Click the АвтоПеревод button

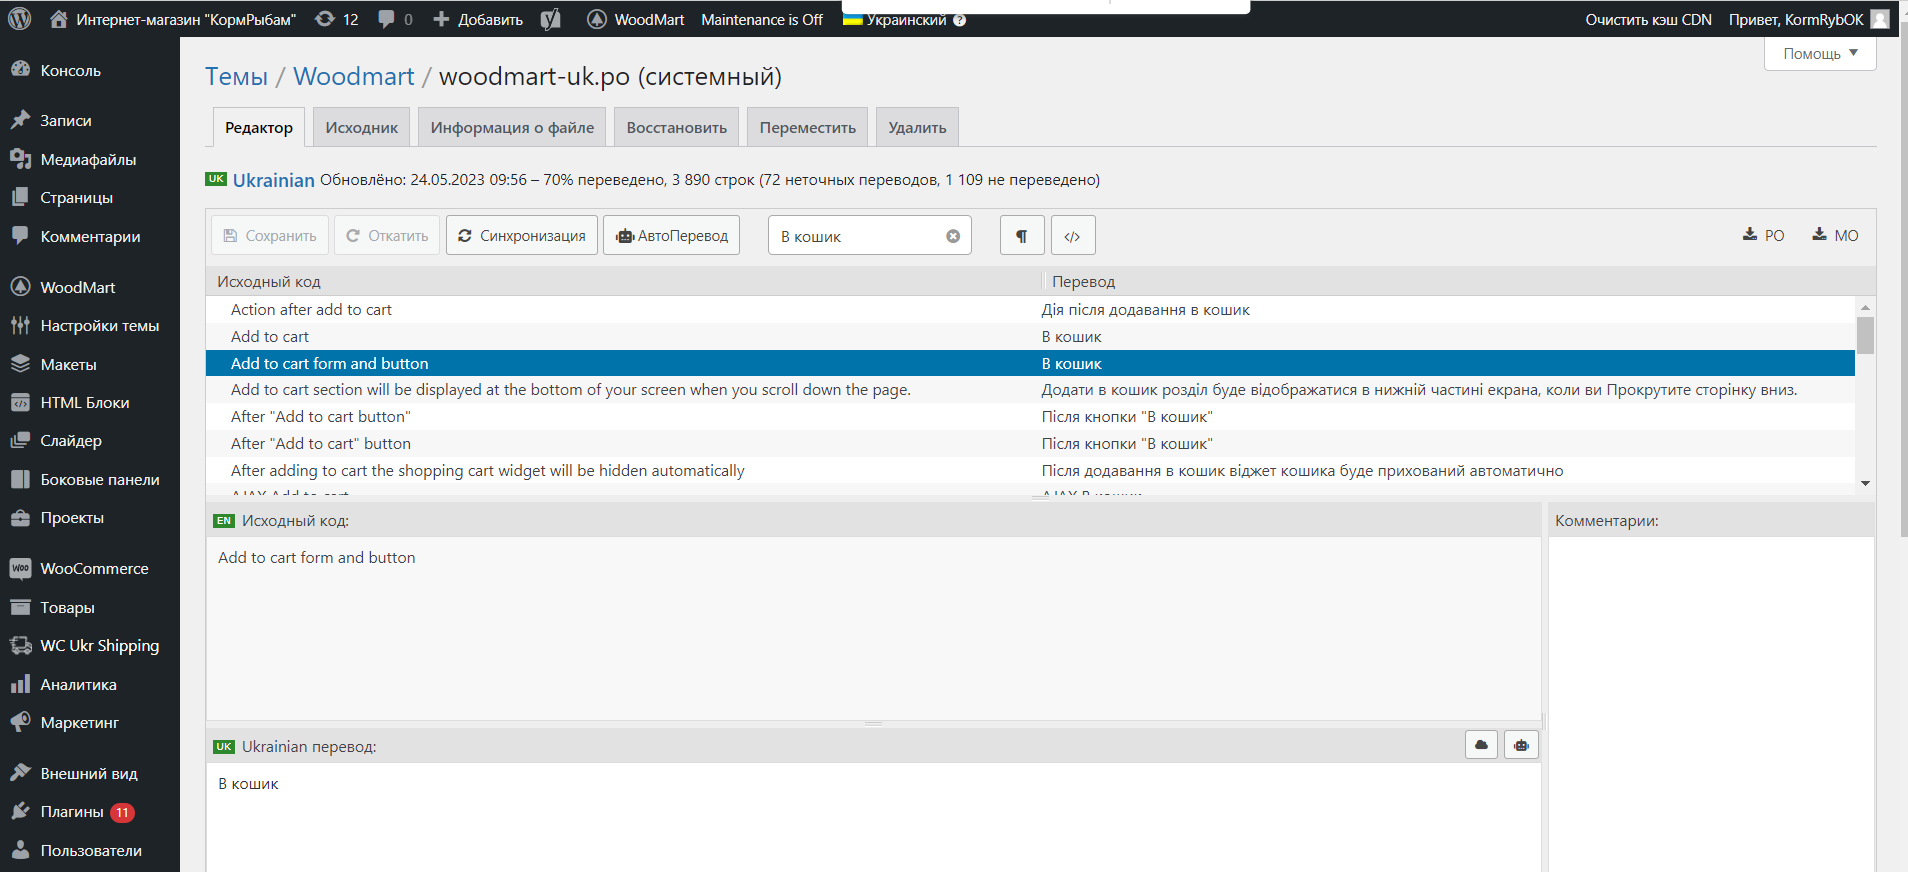pyautogui.click(x=671, y=235)
